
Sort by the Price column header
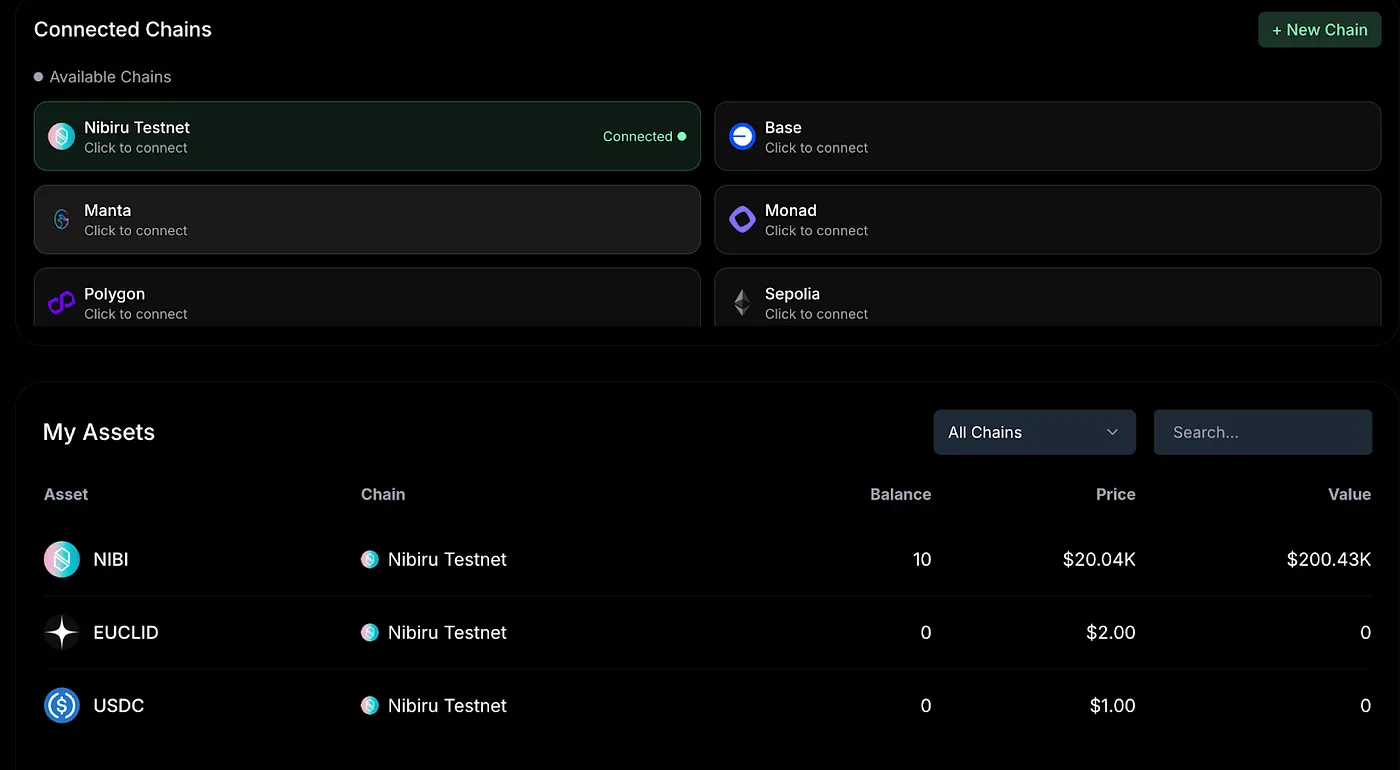tap(1115, 494)
